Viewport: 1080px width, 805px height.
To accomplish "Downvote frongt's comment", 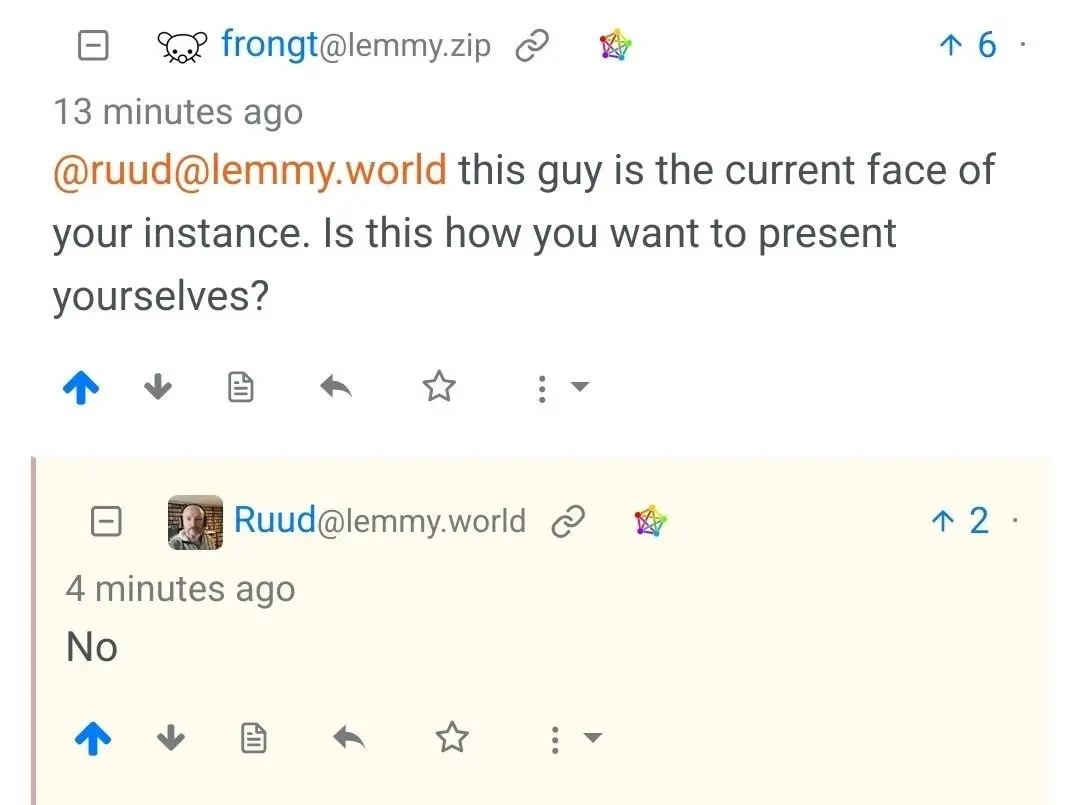I will click(x=158, y=388).
